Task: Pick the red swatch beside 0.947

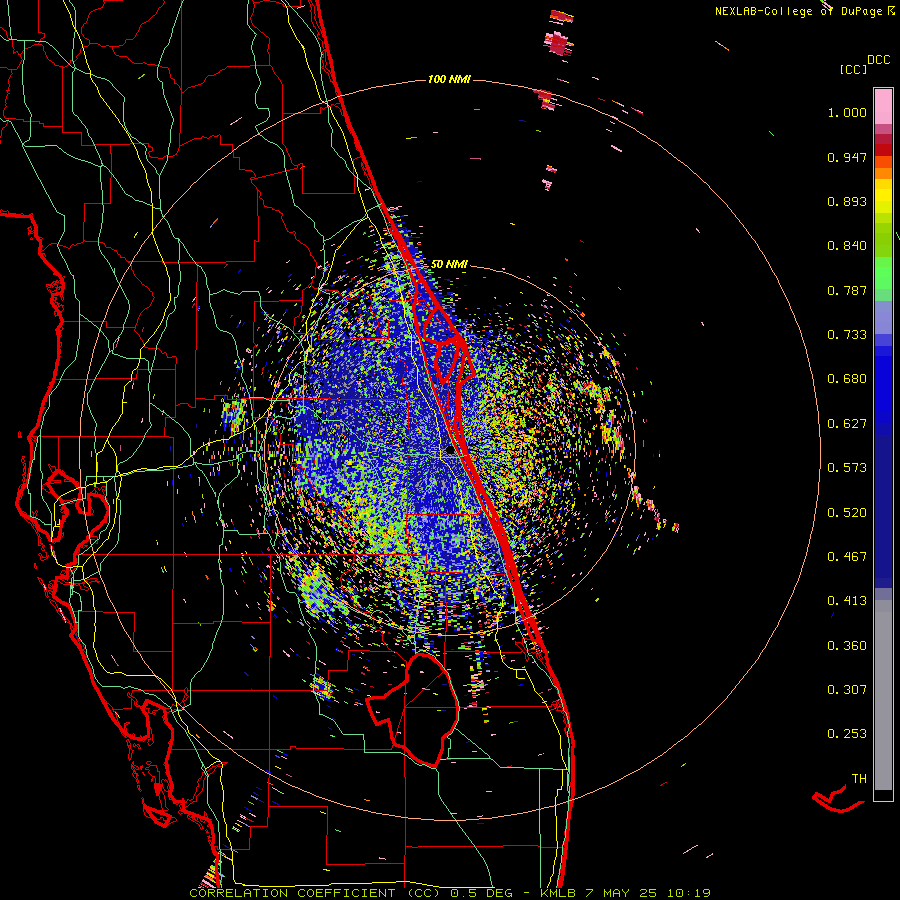Action: coord(883,150)
